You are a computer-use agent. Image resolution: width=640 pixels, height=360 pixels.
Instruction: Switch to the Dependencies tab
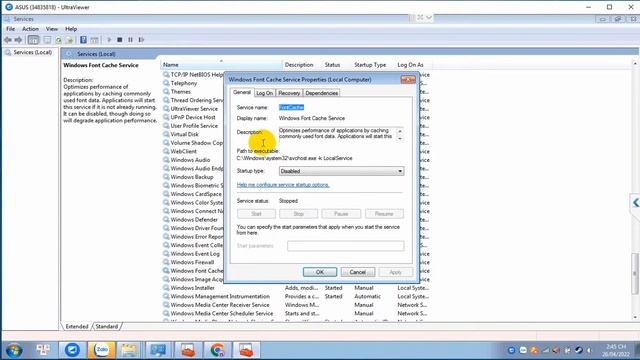[x=321, y=93]
